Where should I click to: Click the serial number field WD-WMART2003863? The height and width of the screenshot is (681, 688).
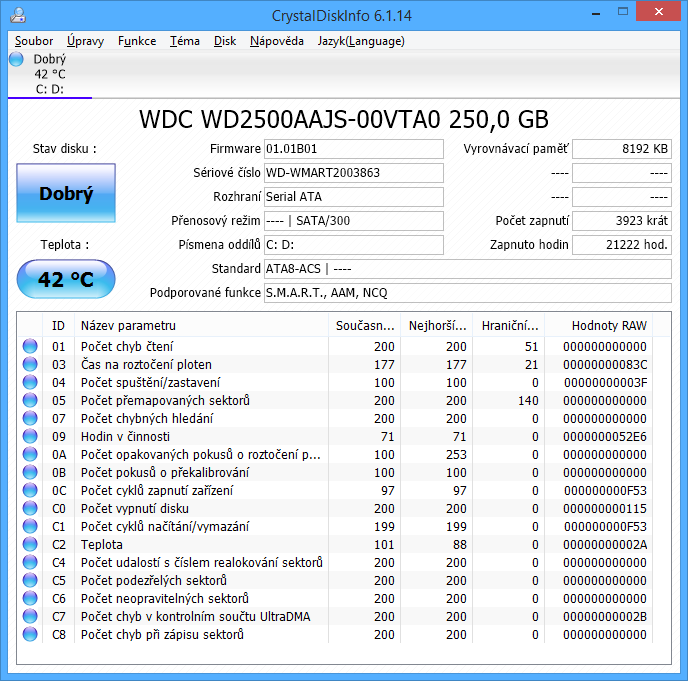[354, 173]
